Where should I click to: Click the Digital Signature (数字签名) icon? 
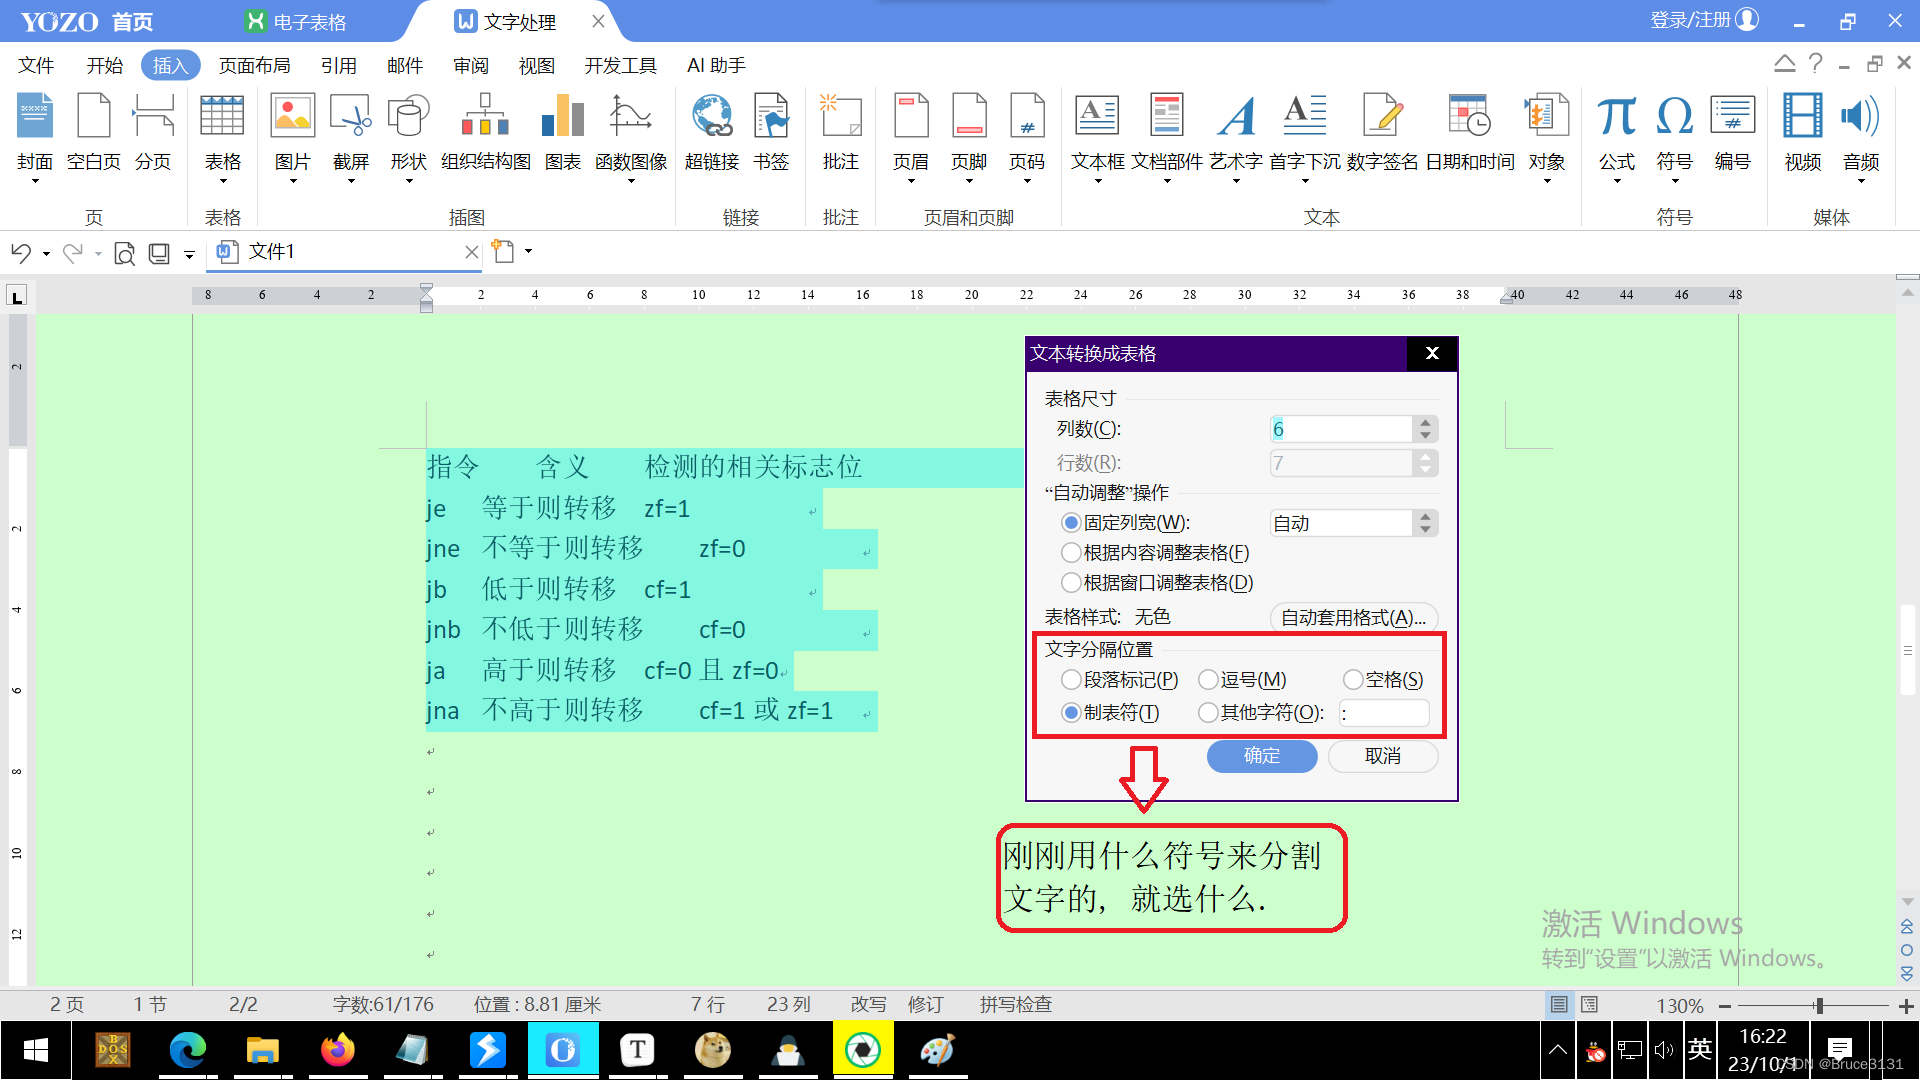click(1382, 117)
